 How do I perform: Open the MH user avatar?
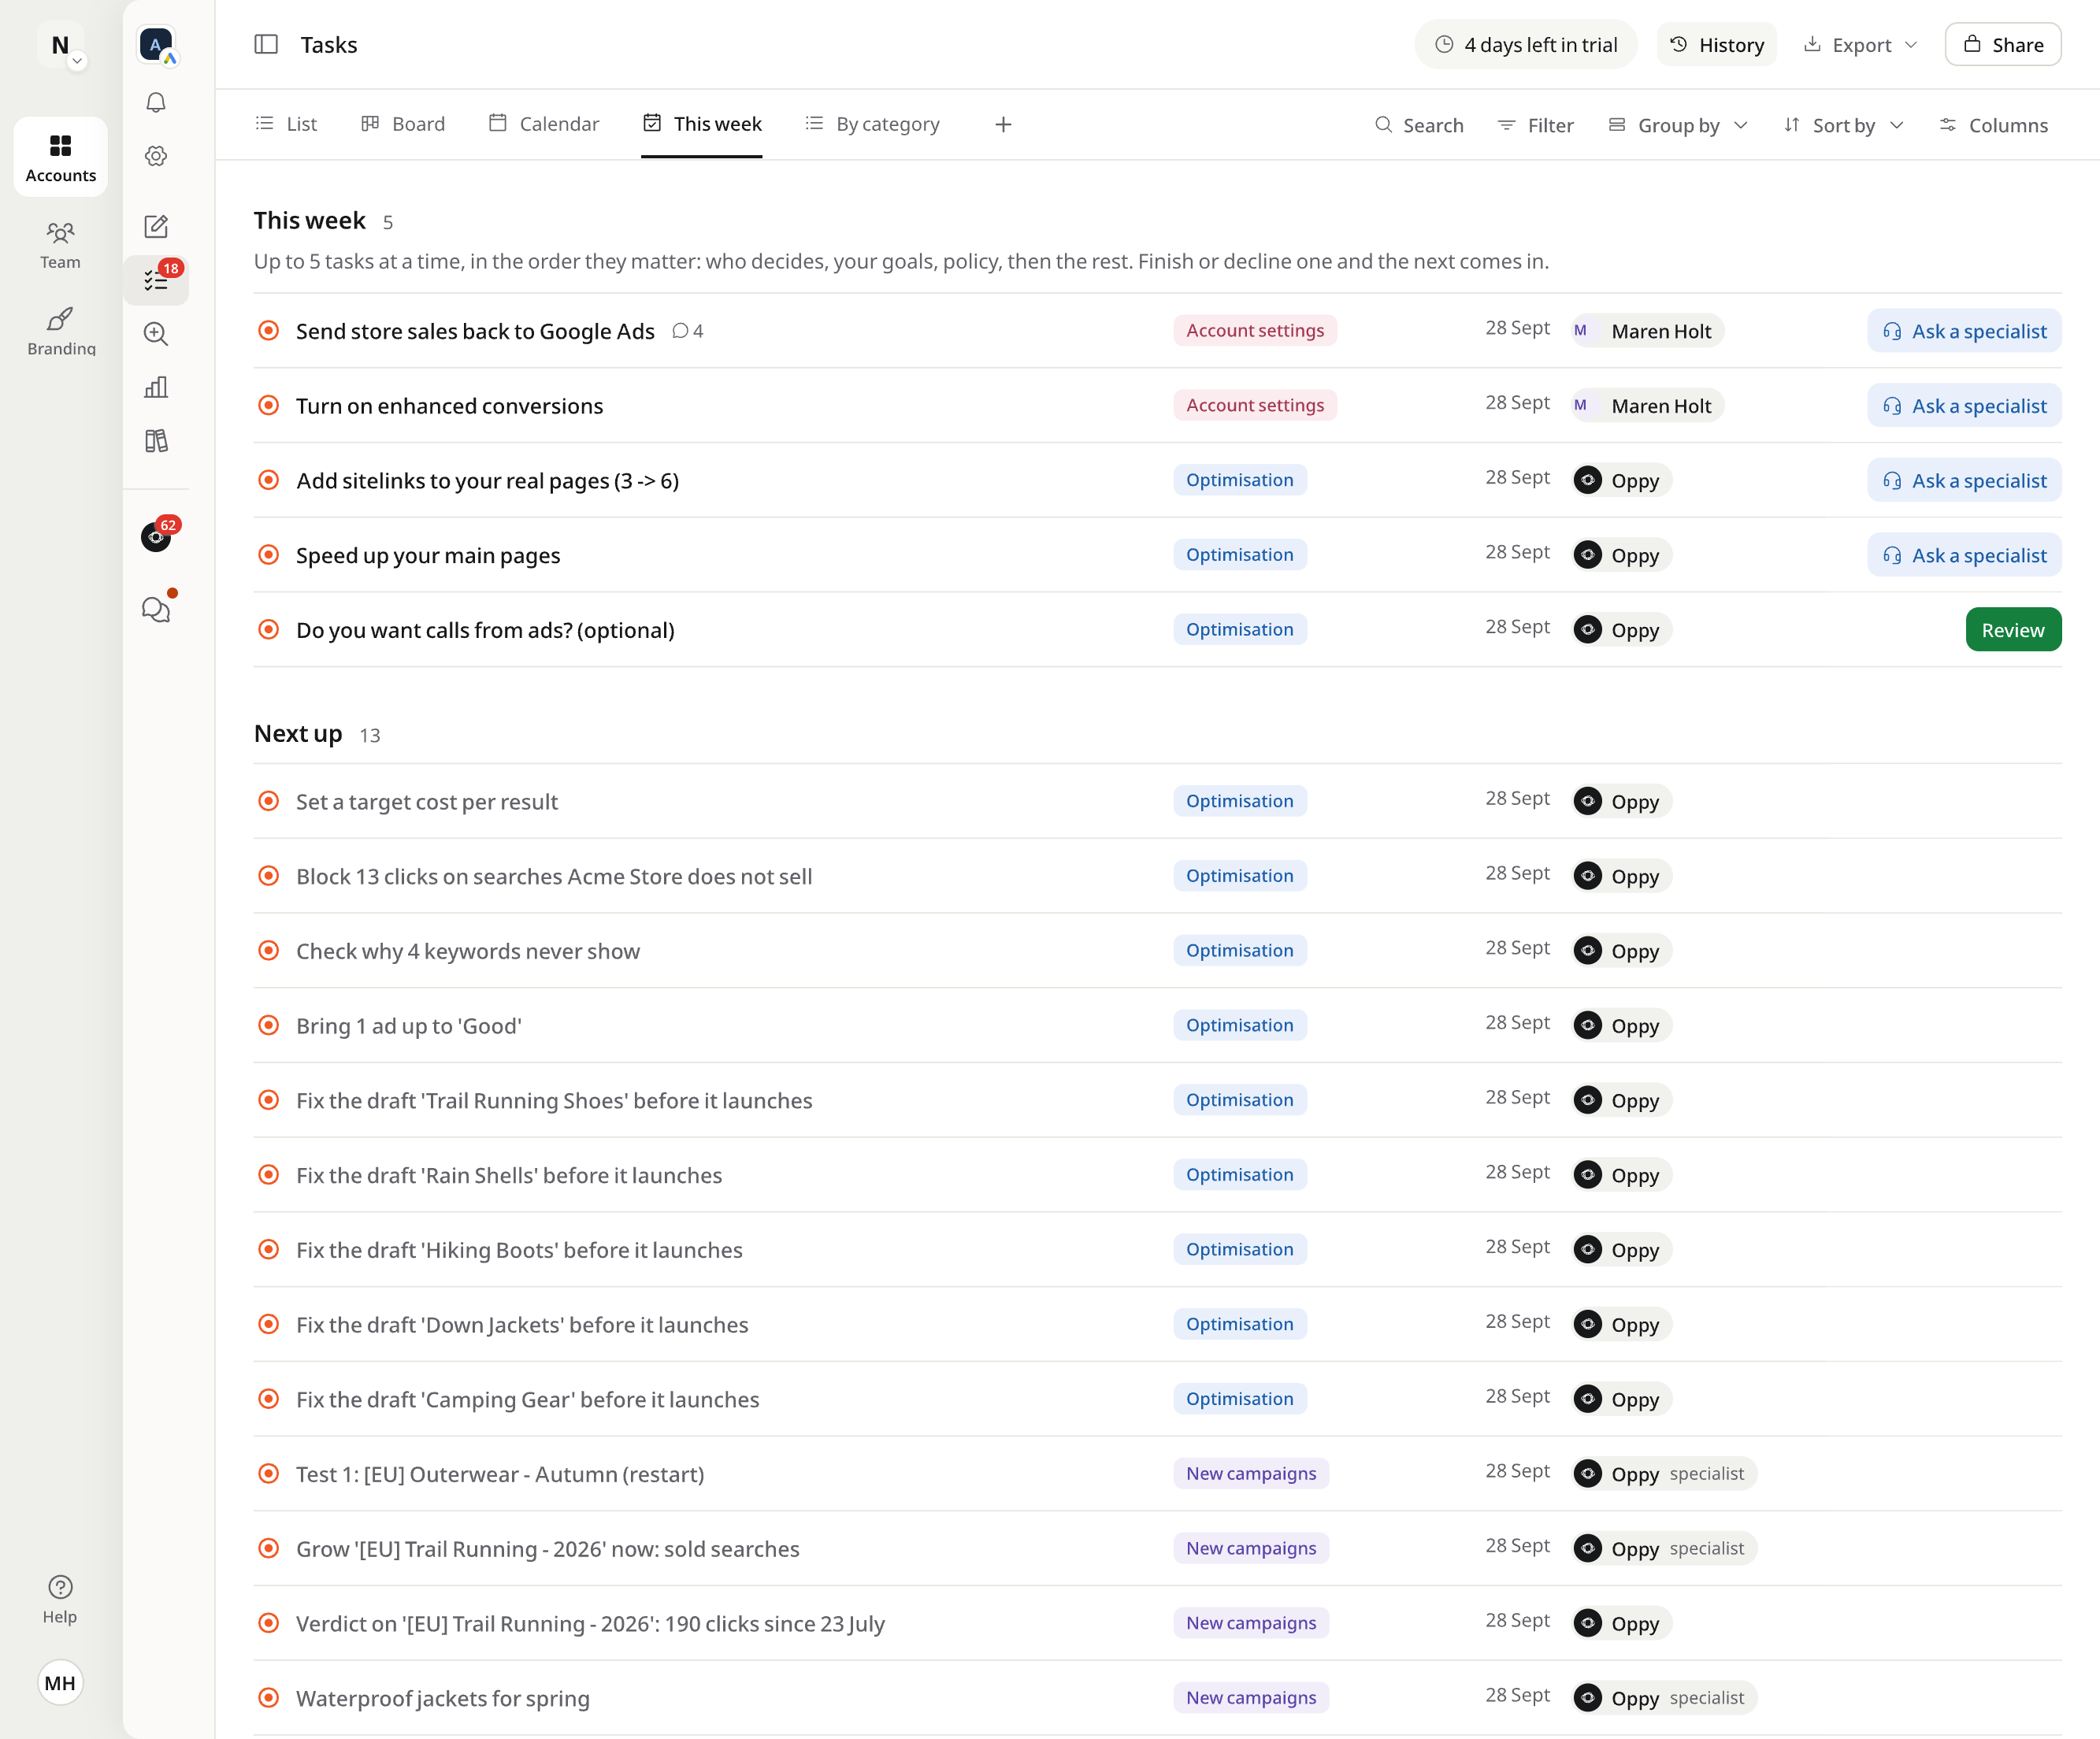pyautogui.click(x=60, y=1683)
